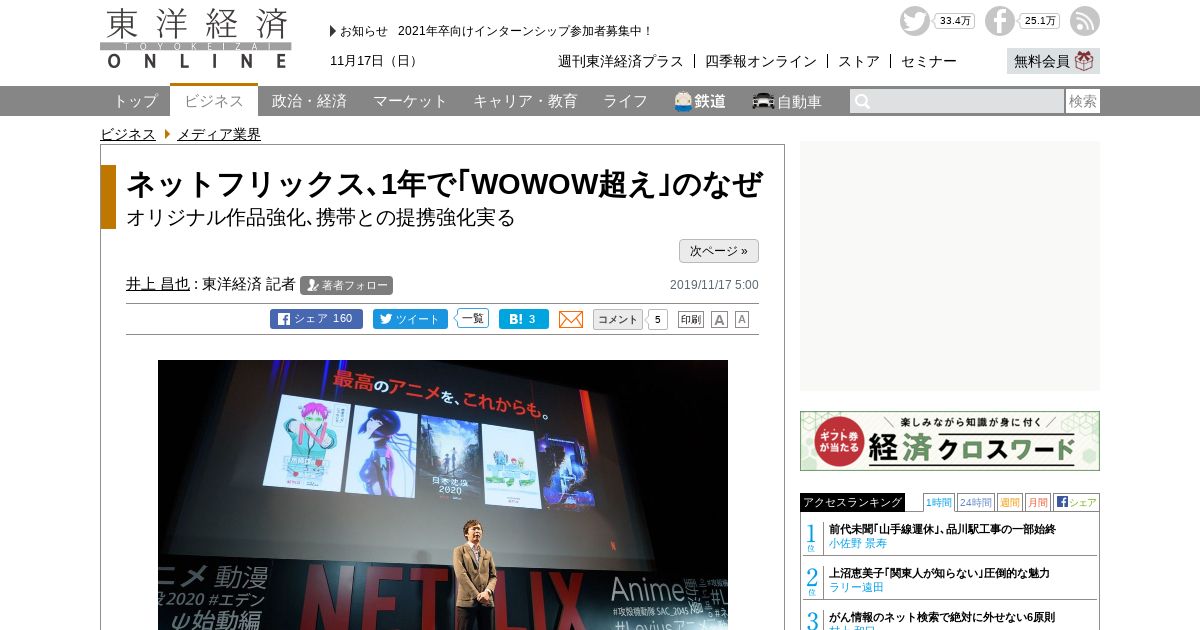Click the Netflix anime event photo
This screenshot has width=1200, height=630.
click(443, 495)
